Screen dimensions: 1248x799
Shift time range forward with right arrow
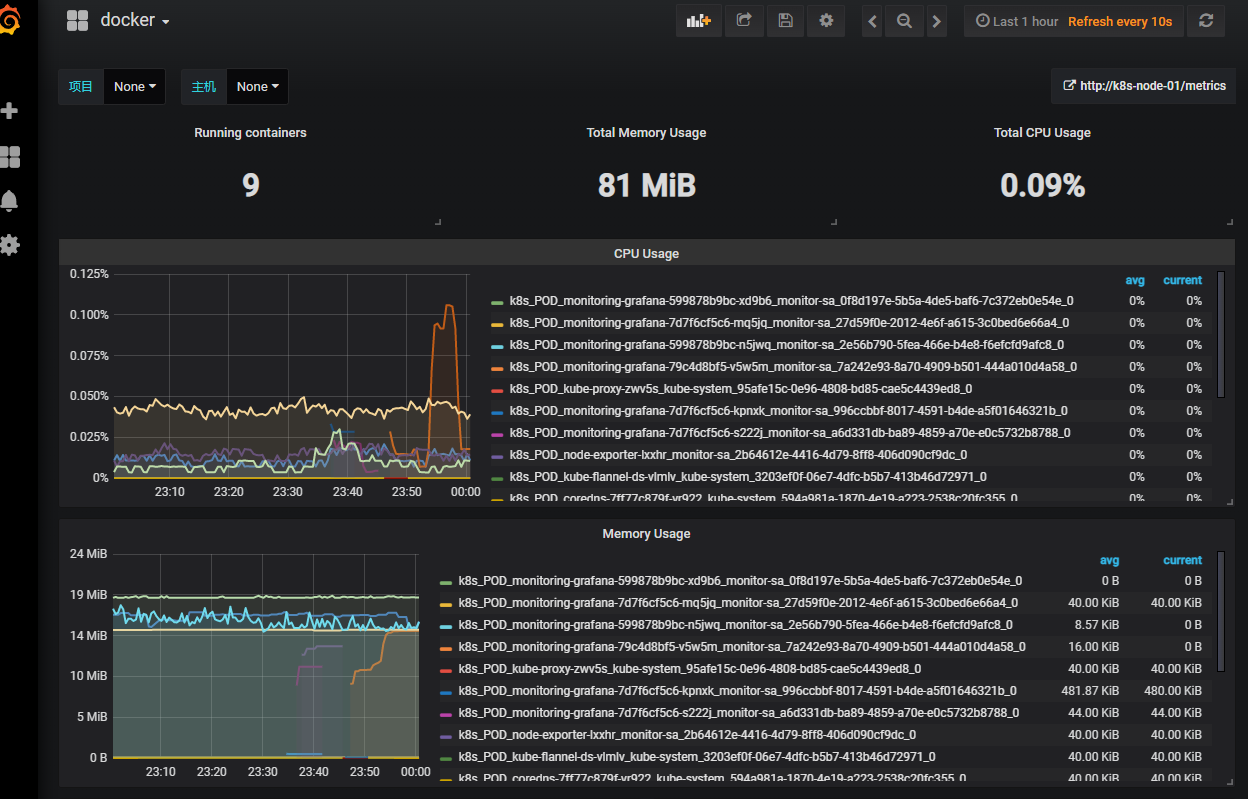(936, 21)
